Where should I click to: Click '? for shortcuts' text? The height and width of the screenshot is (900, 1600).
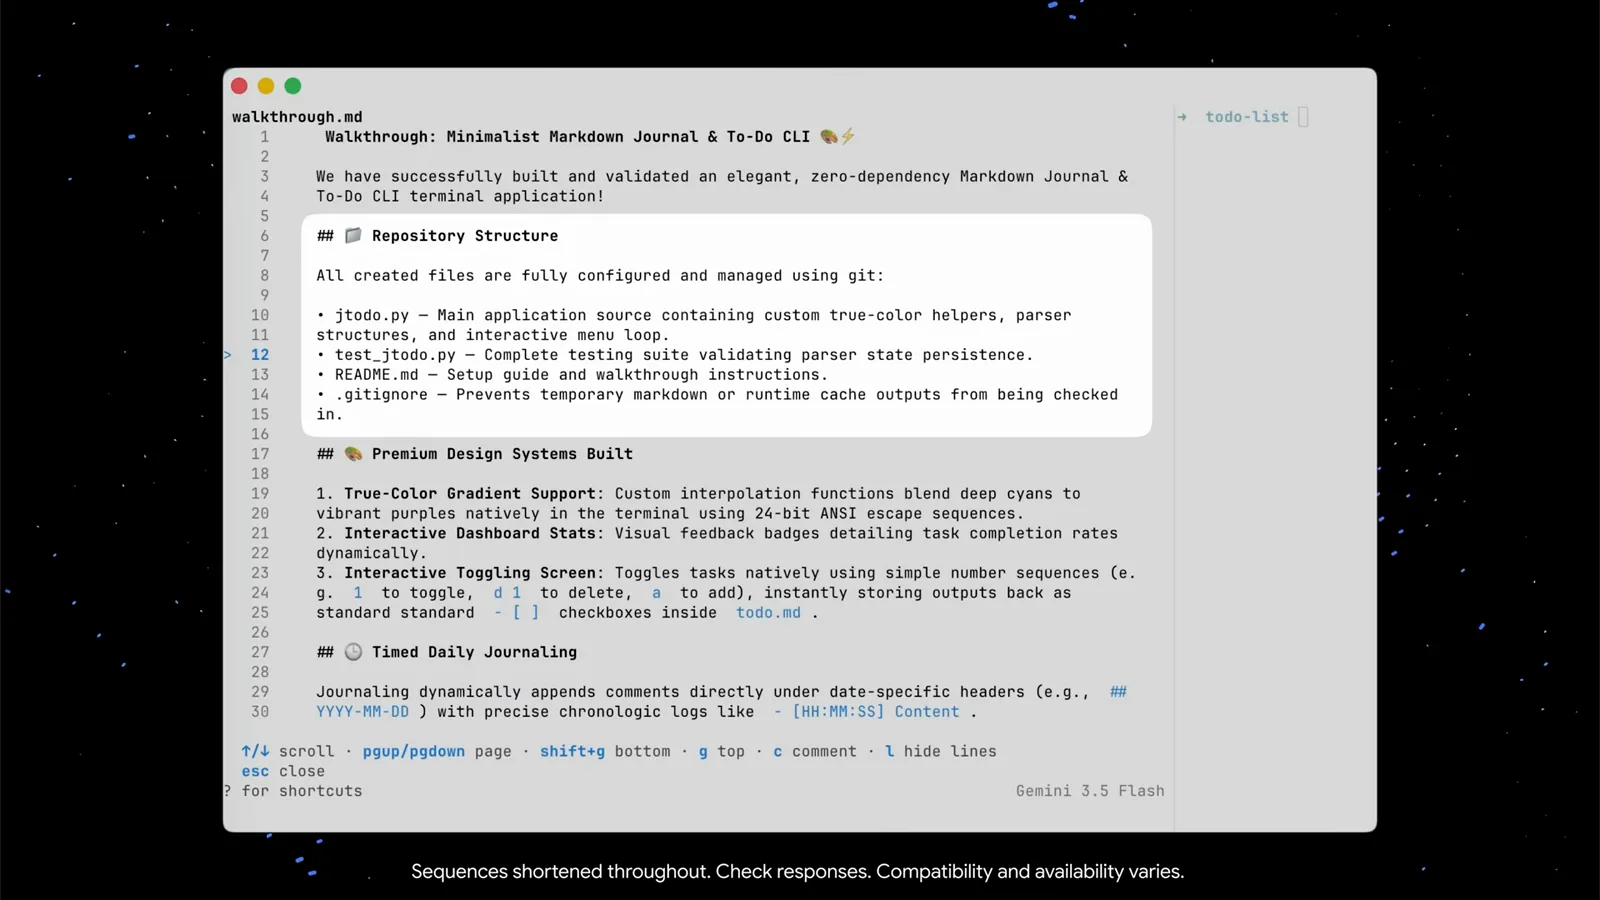[x=293, y=791]
